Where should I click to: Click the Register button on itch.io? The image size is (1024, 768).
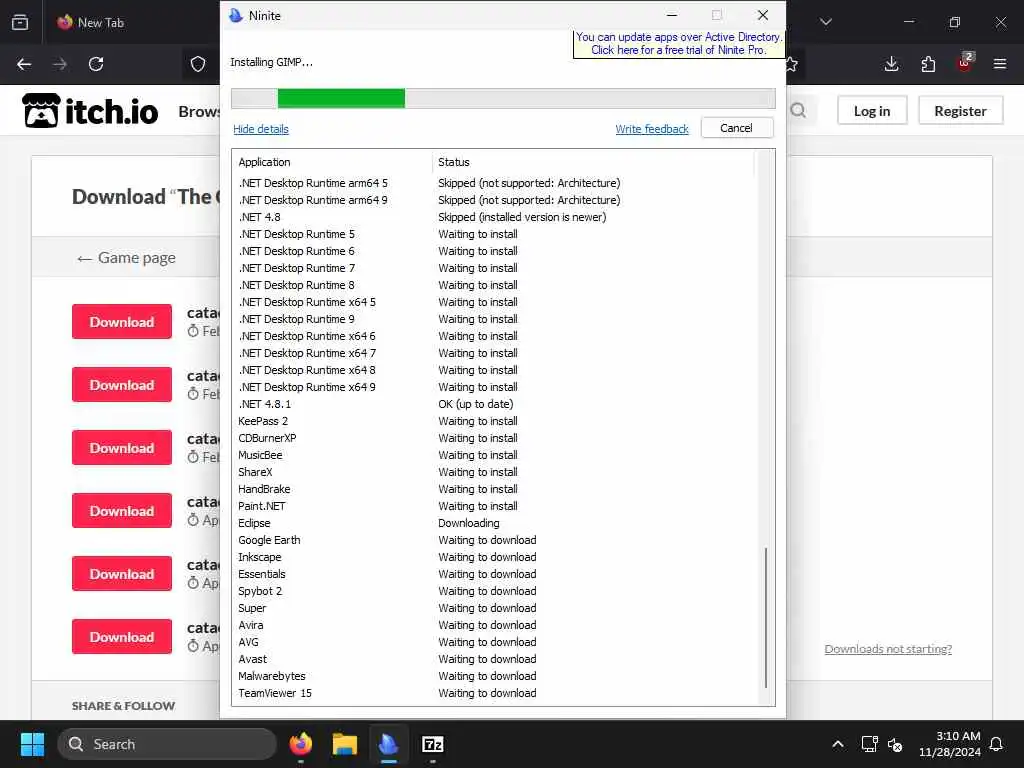tap(960, 110)
